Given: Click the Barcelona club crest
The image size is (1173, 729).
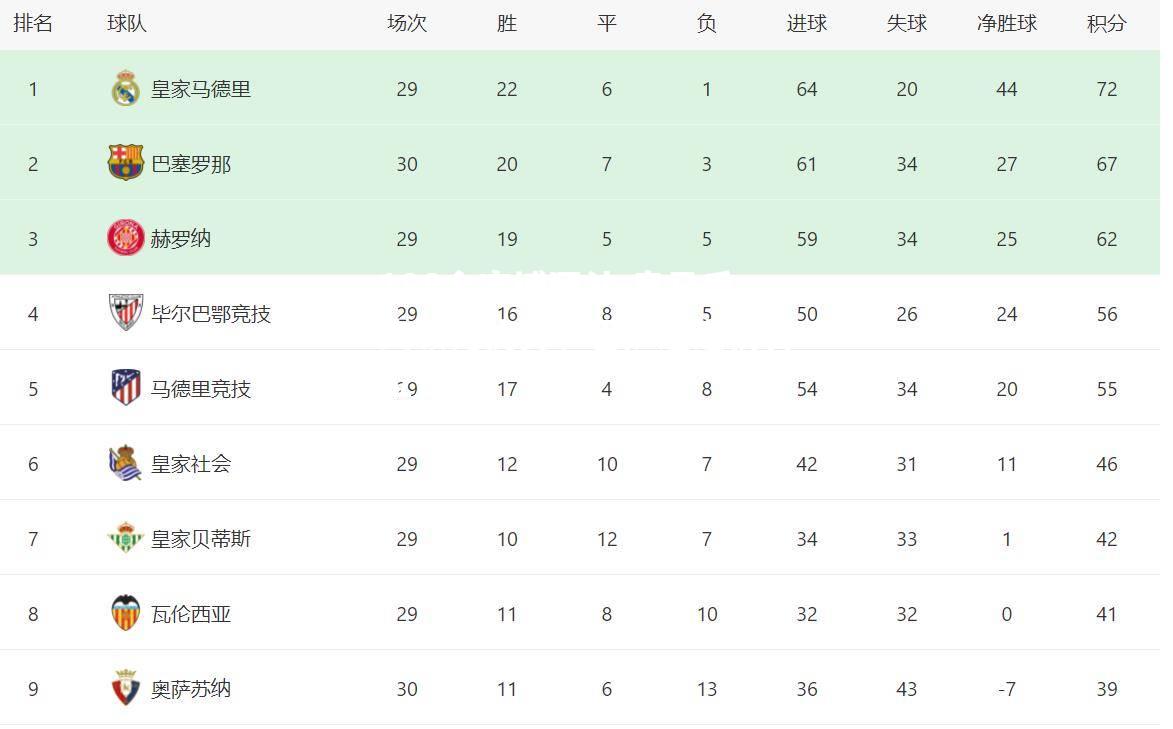Looking at the screenshot, I should [x=126, y=162].
